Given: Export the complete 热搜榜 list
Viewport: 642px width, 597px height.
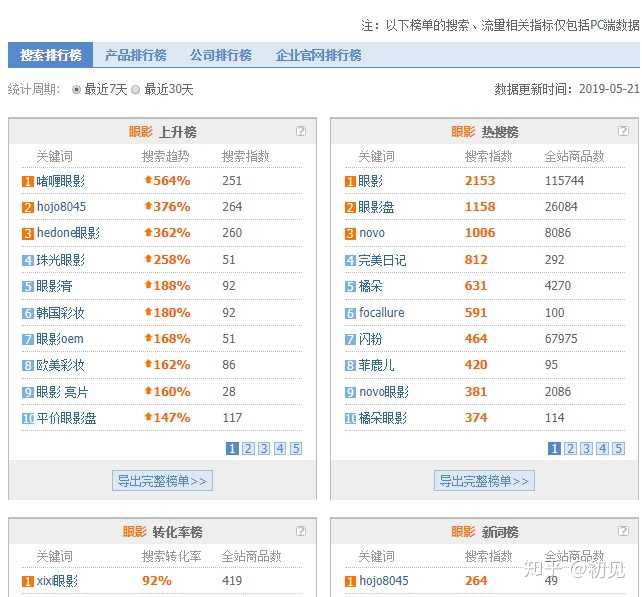Looking at the screenshot, I should pyautogui.click(x=484, y=480).
